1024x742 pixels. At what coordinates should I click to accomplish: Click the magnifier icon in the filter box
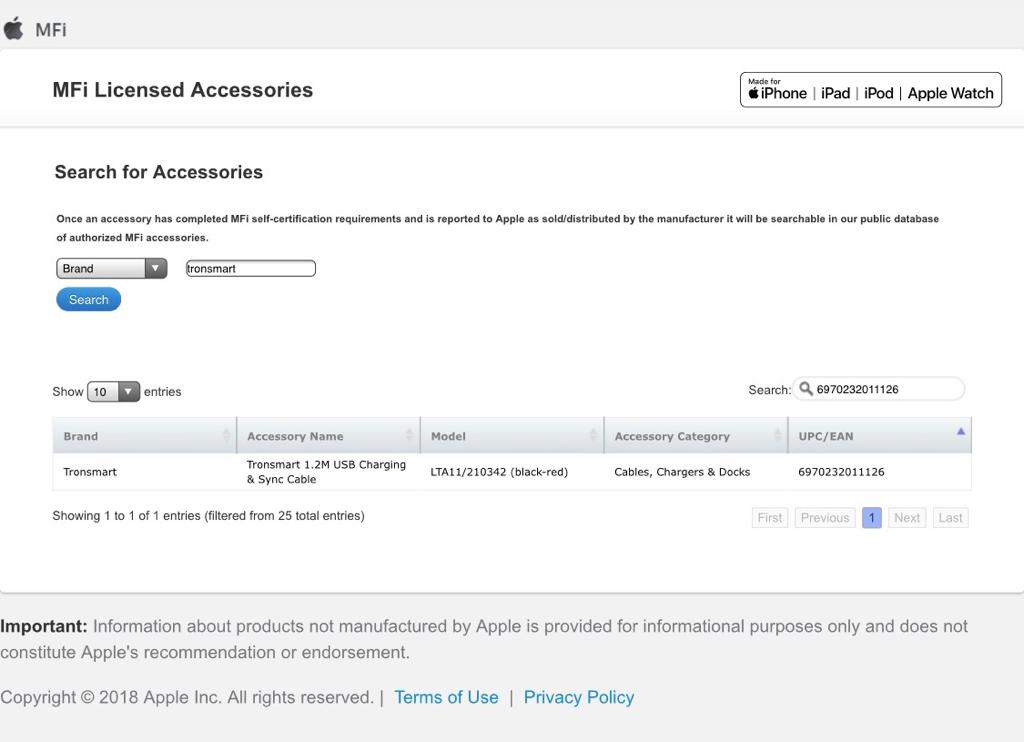806,389
